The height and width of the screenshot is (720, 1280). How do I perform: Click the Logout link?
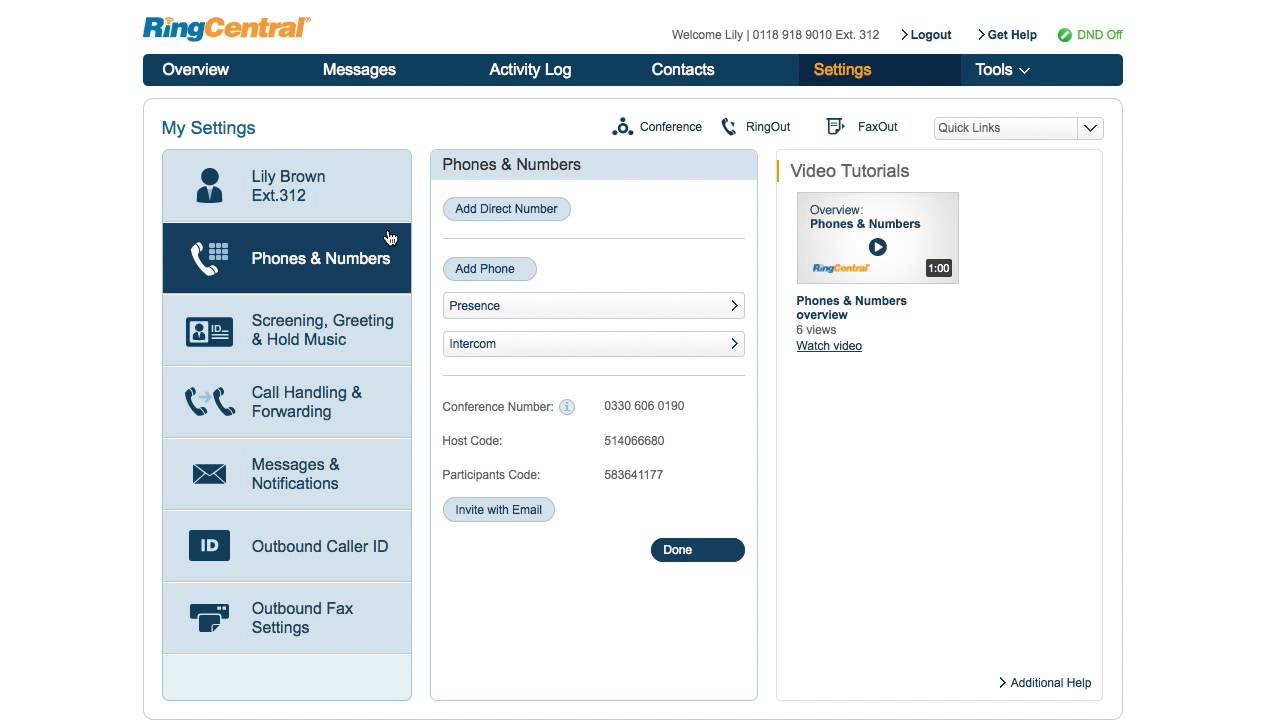926,35
